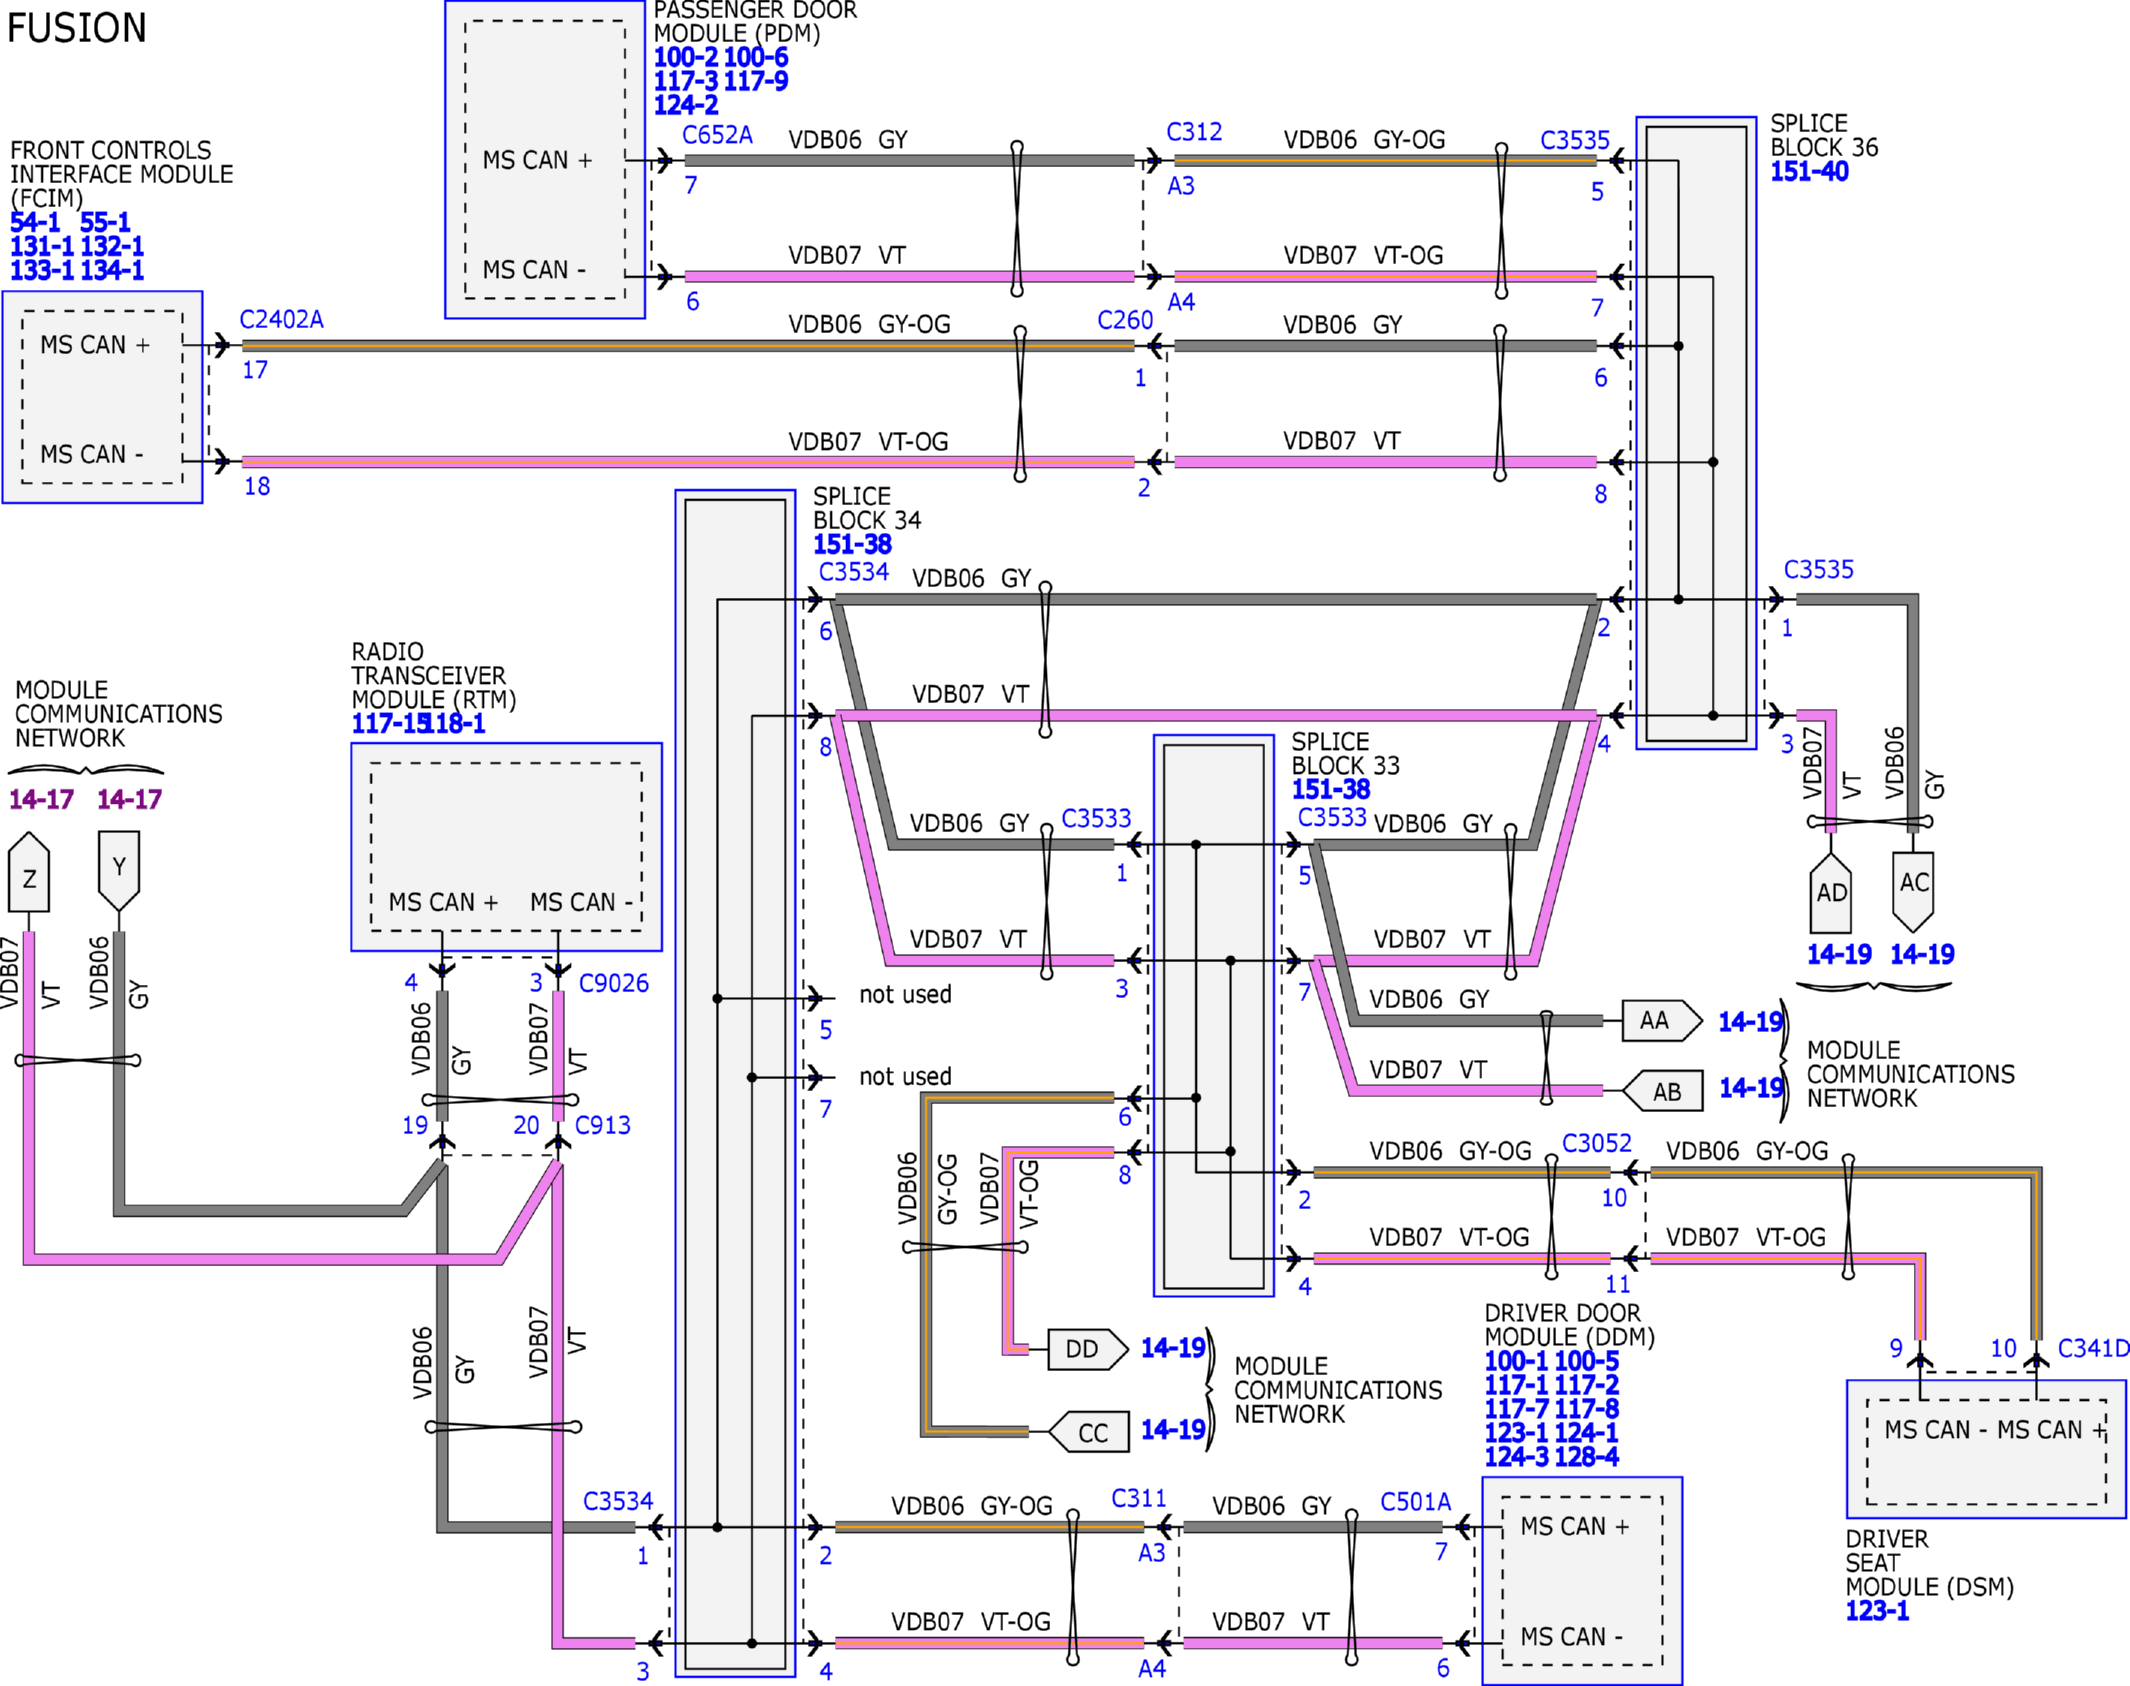Open the 55-1 FCIM page reference
This screenshot has width=2130, height=1686.
click(105, 222)
